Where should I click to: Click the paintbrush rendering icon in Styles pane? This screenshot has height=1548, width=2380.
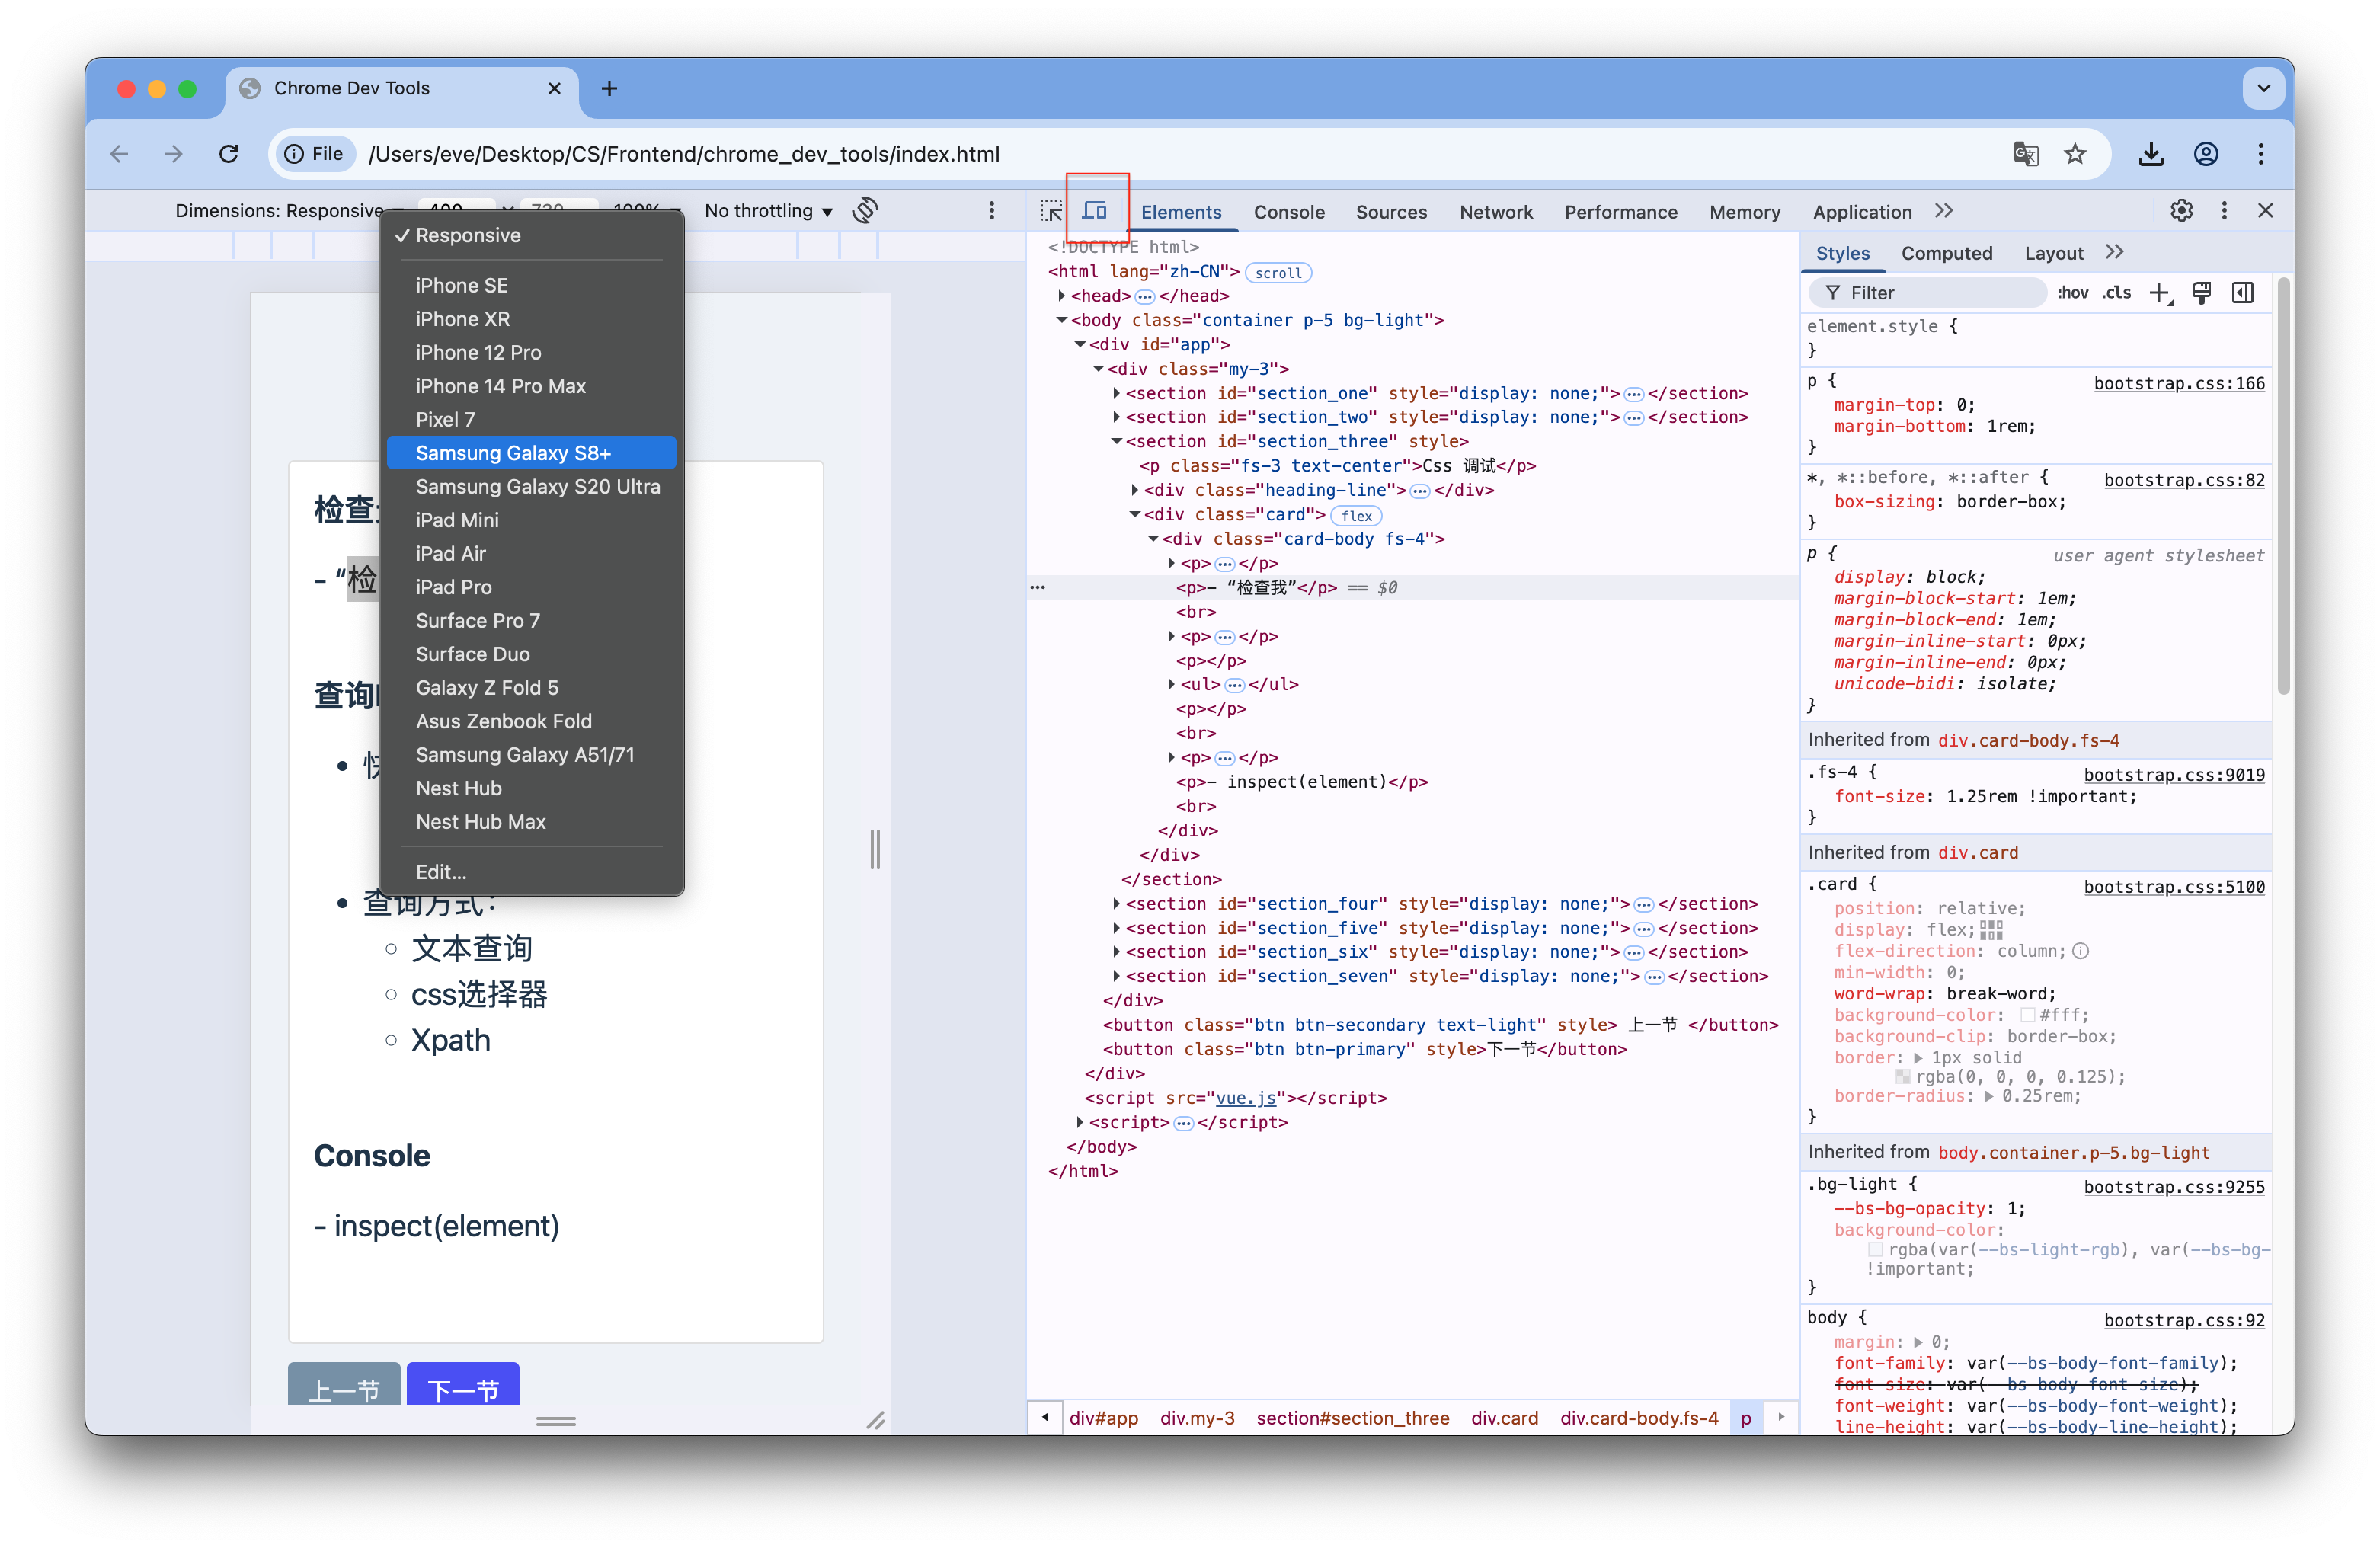tap(2202, 292)
